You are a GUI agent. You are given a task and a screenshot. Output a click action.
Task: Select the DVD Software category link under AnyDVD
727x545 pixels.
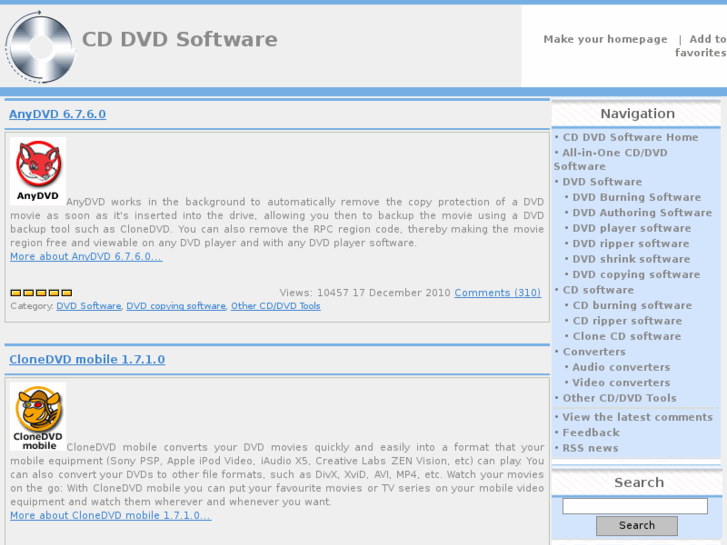click(89, 306)
